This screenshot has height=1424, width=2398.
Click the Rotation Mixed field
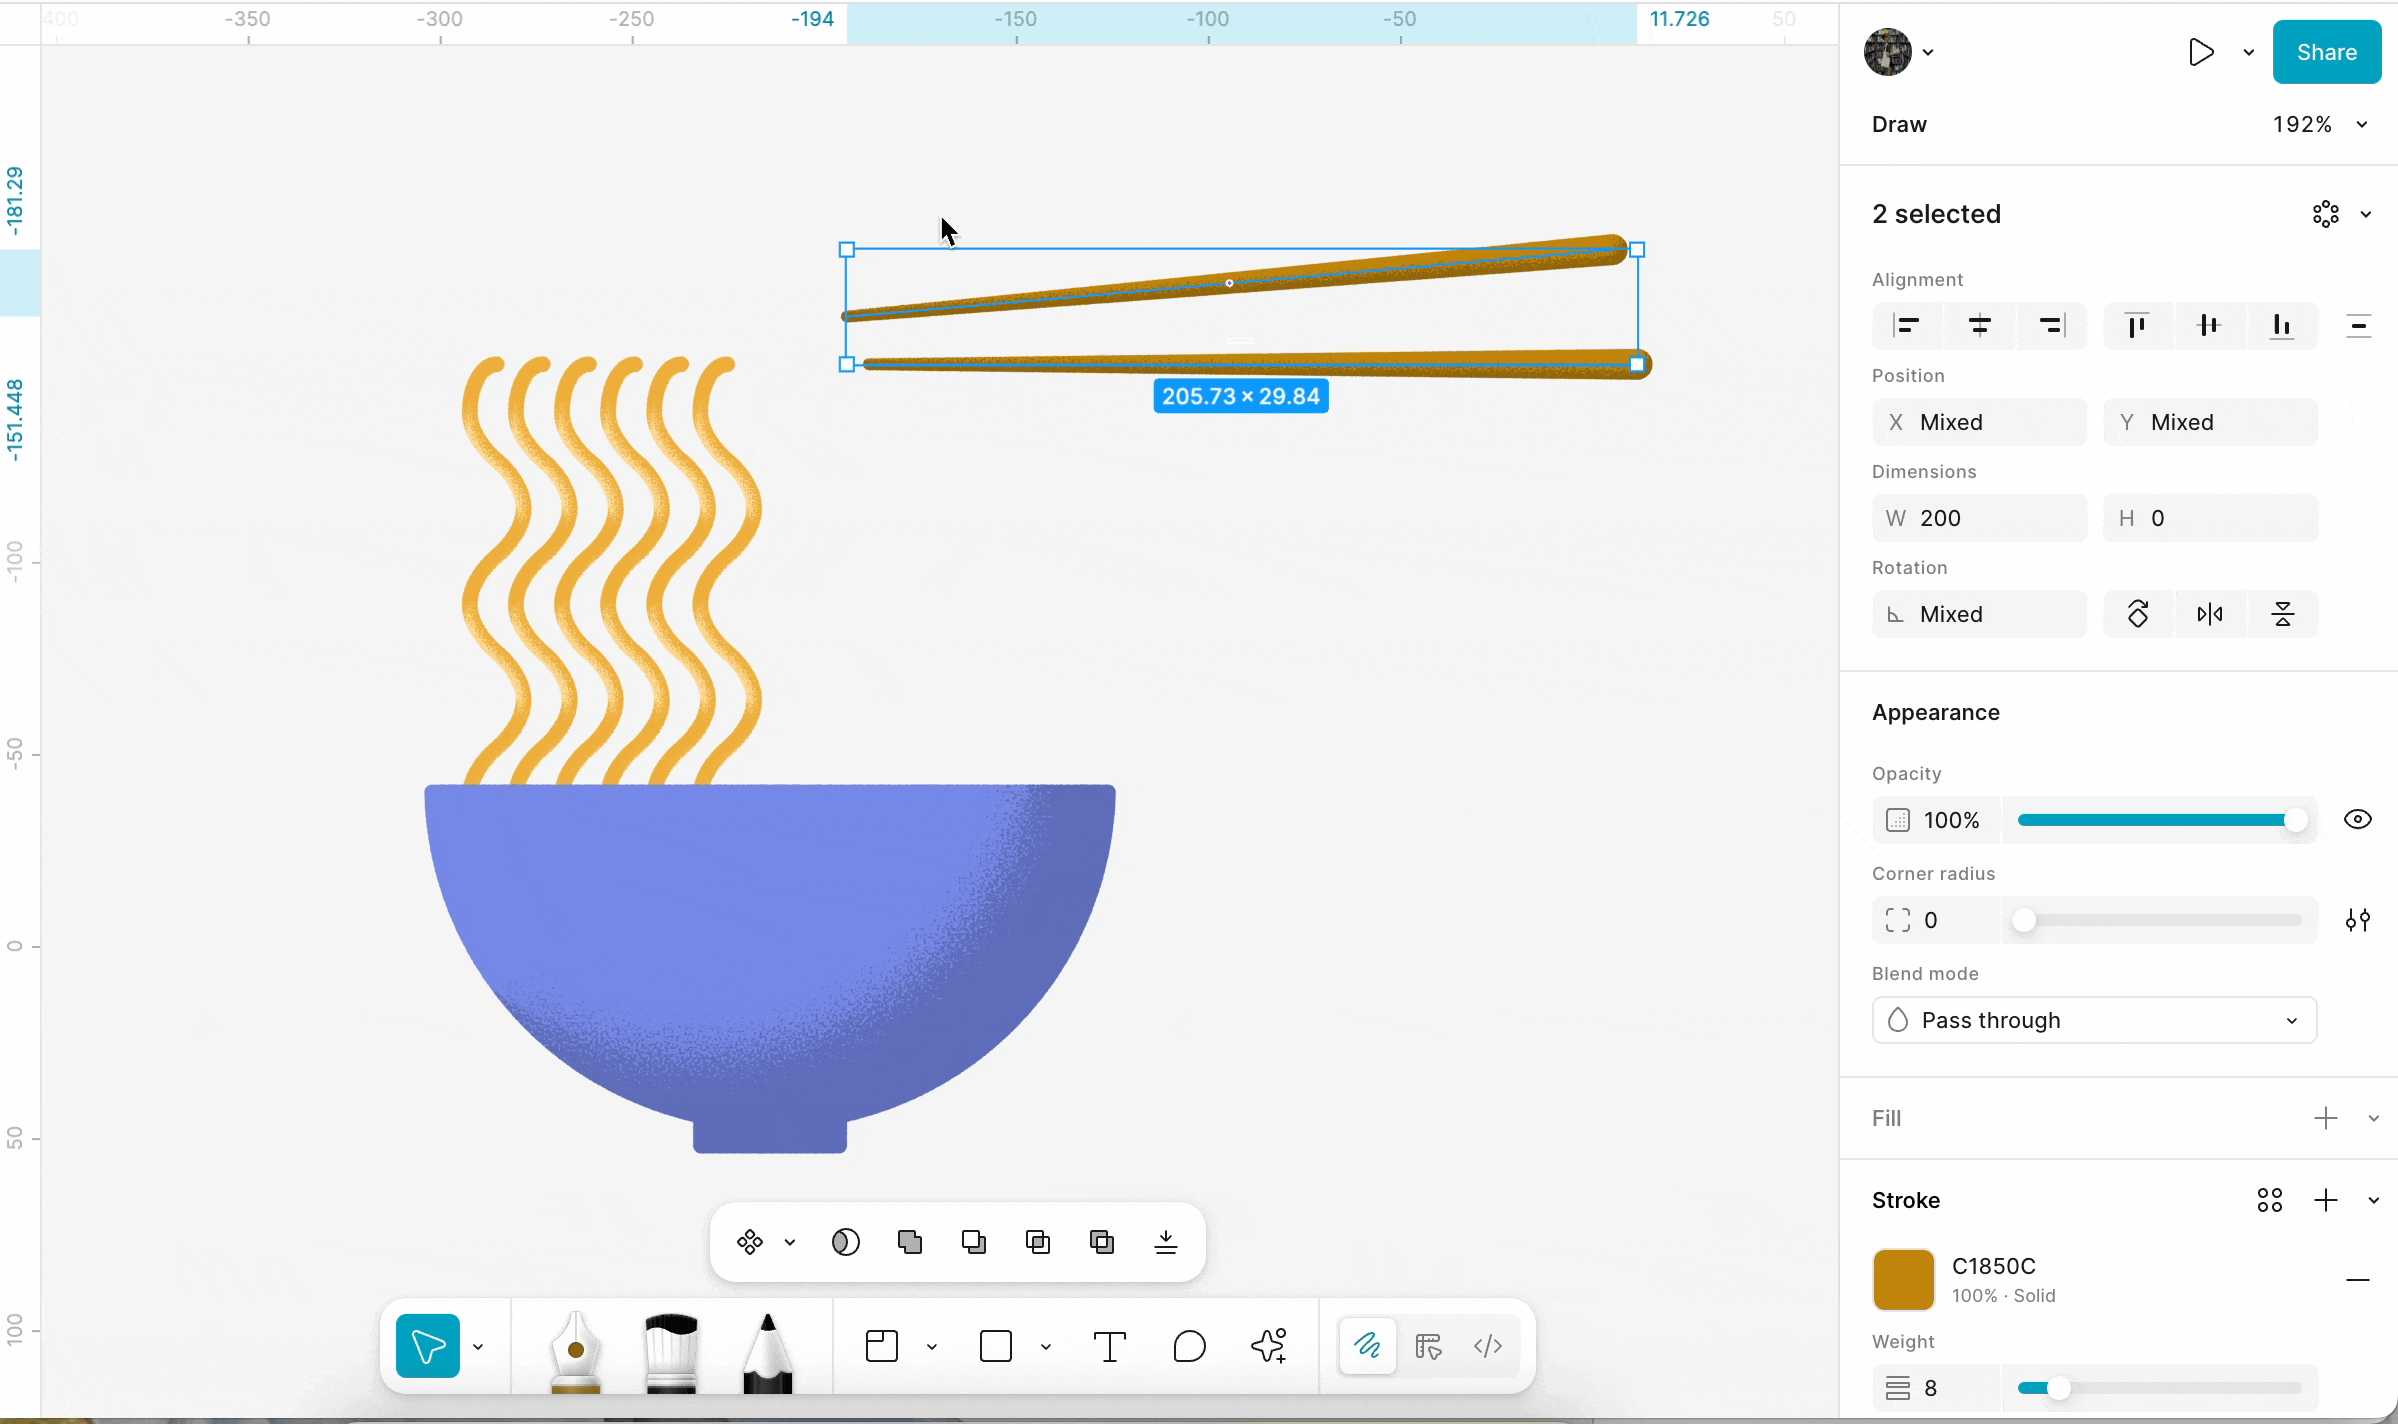click(x=1979, y=614)
